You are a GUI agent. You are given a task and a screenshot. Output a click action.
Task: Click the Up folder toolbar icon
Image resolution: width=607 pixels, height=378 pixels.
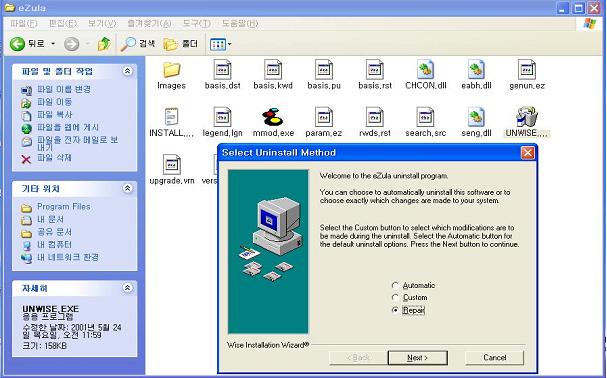(104, 44)
